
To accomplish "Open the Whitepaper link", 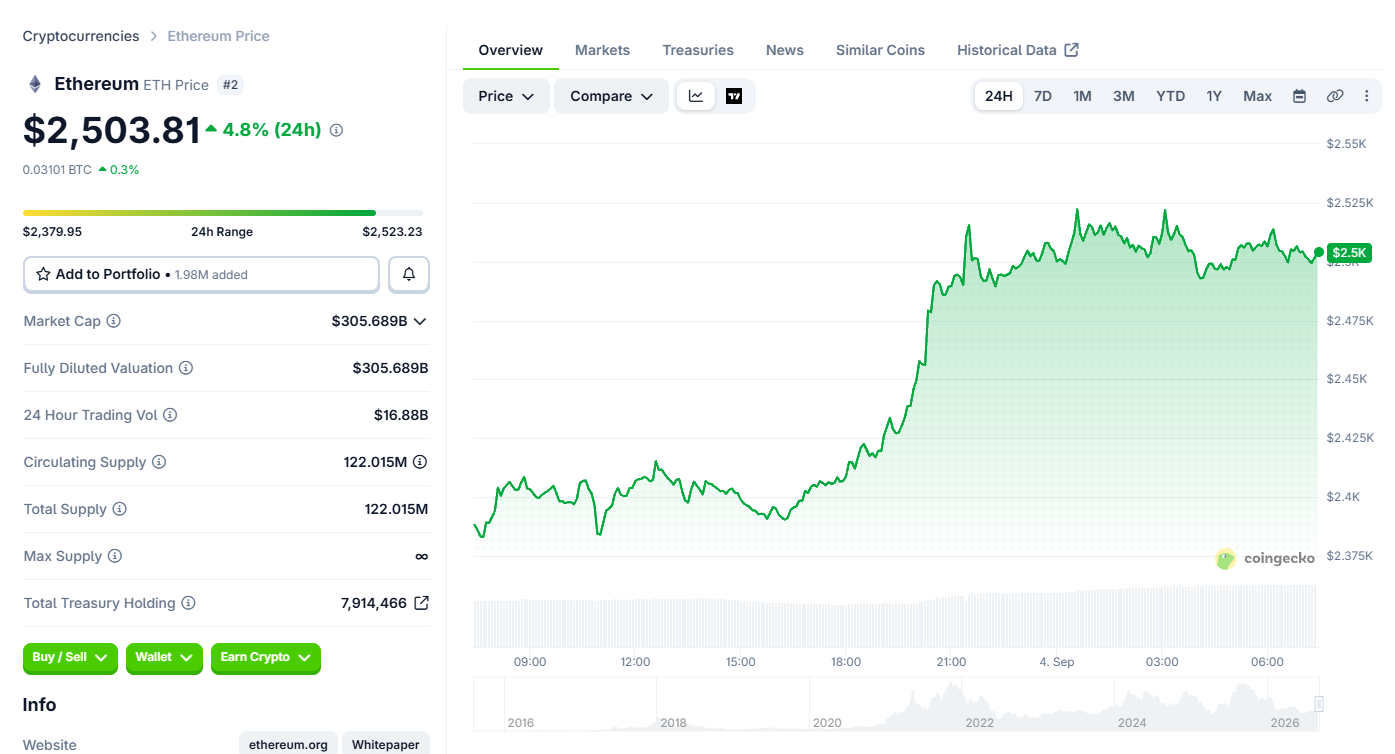I will pos(386,744).
